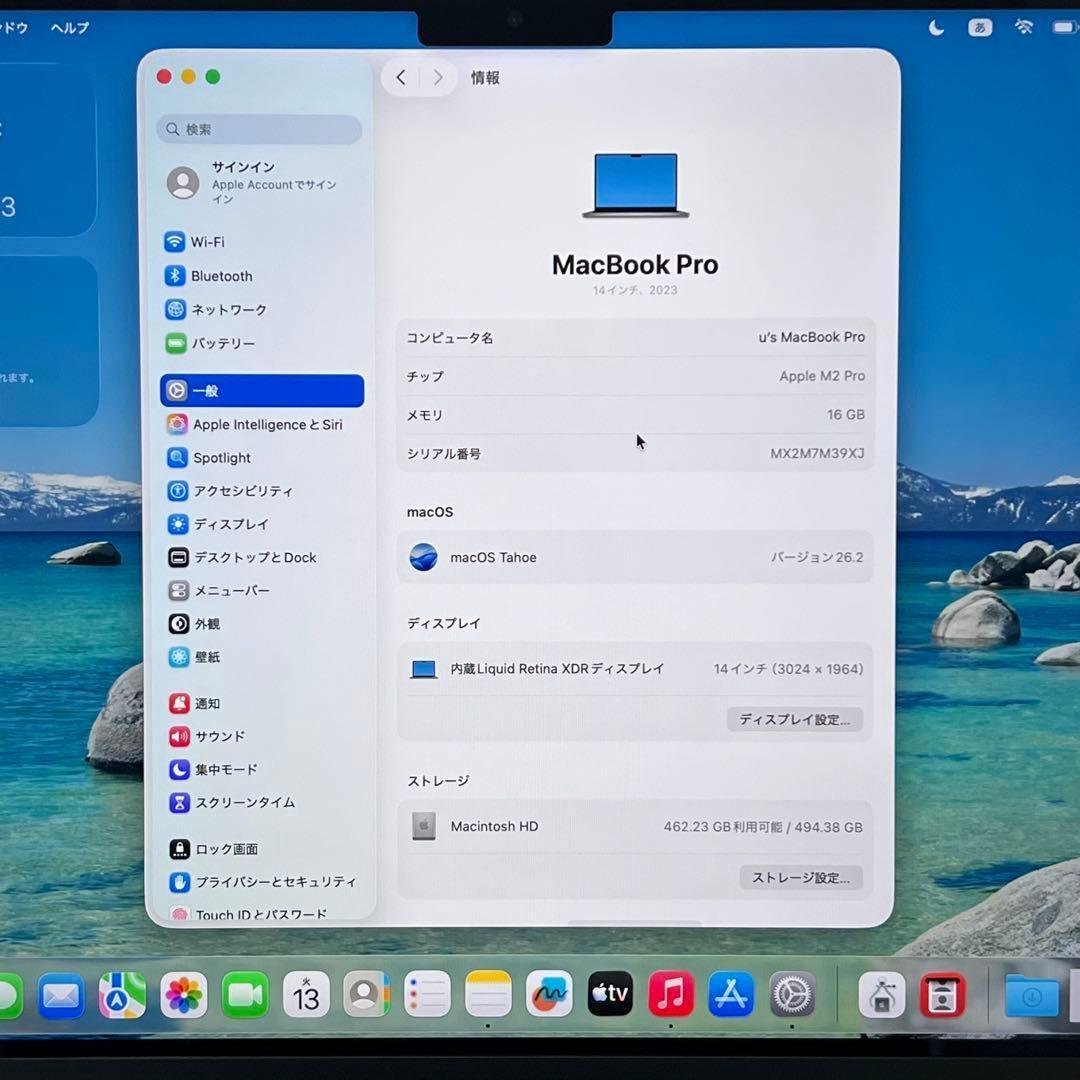Launch Apple Music from the Dock
Viewport: 1080px width, 1080px height.
(x=670, y=994)
